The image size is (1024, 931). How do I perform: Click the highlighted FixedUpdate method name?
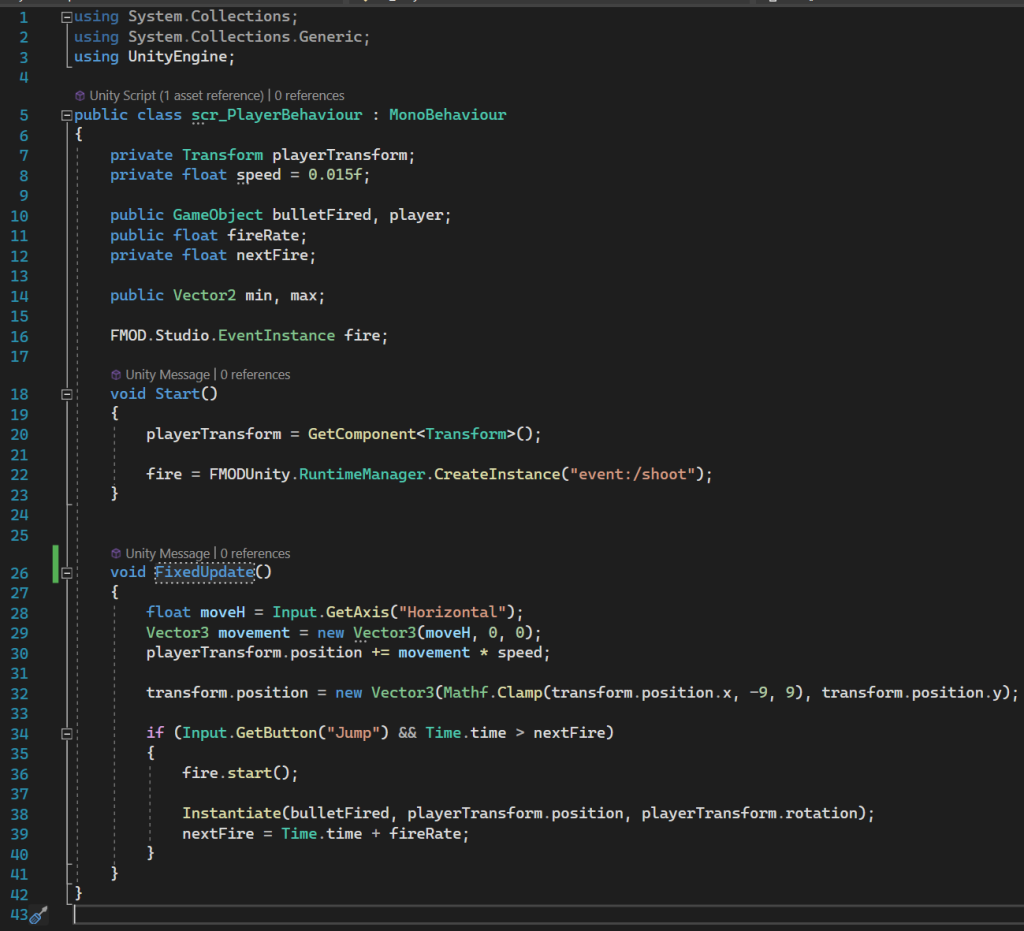(x=204, y=573)
